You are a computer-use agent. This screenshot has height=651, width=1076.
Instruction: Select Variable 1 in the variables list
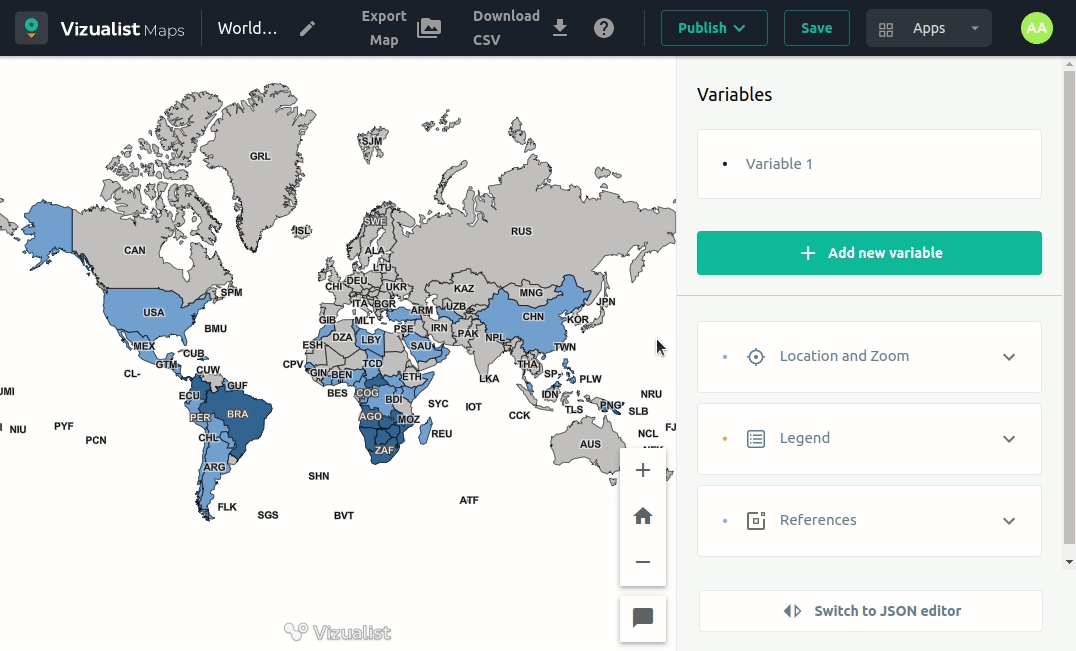tap(779, 164)
